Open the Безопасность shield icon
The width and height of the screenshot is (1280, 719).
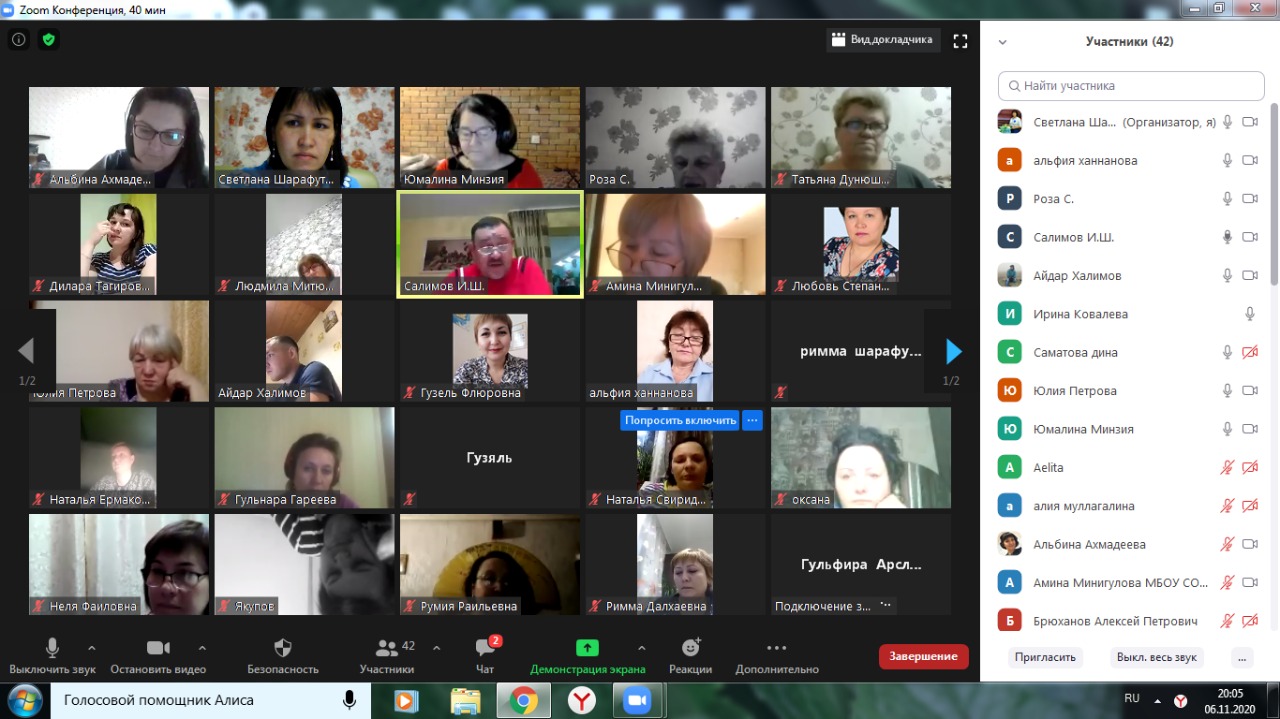pyautogui.click(x=283, y=648)
